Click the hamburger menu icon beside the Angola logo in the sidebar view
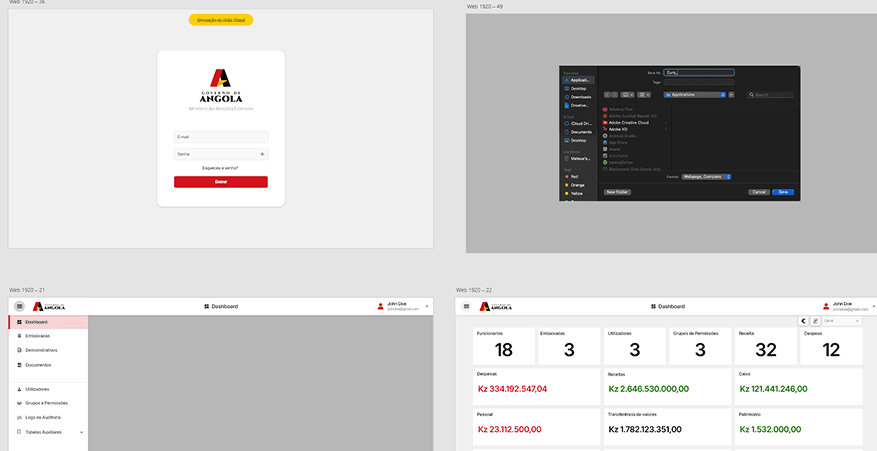Screen dimensions: 877x451 (x=19, y=306)
